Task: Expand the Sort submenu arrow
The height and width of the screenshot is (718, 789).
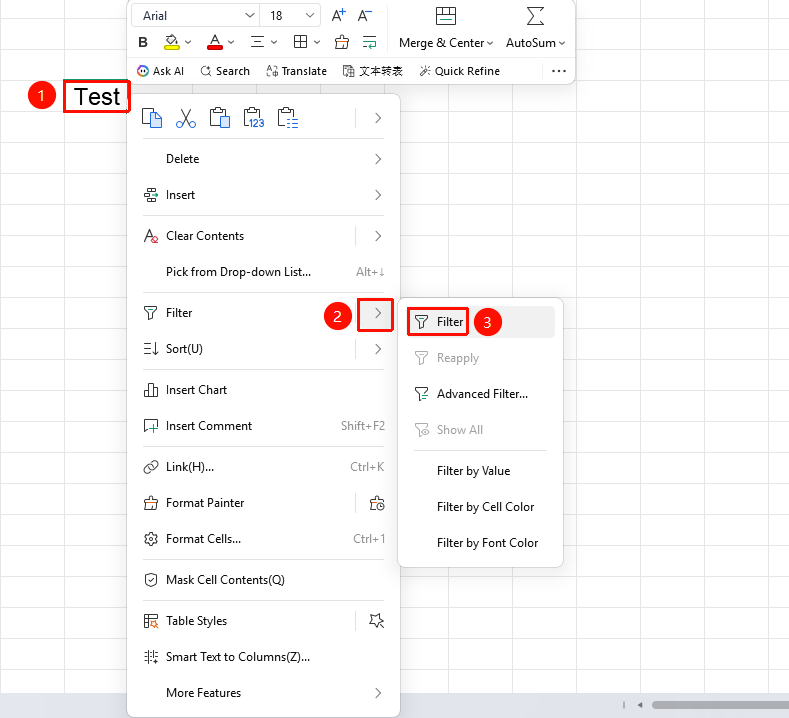Action: [378, 349]
